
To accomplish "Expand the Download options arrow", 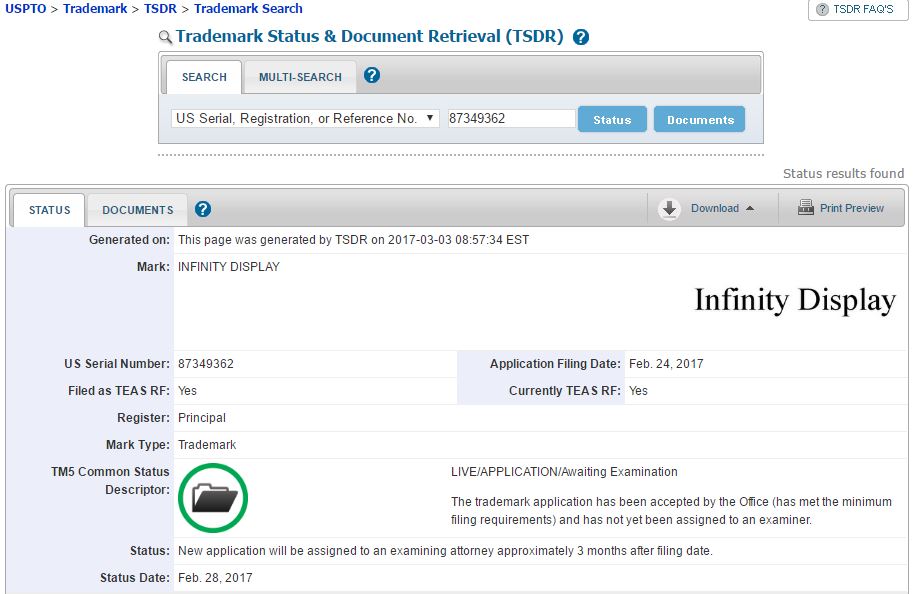I will pos(750,208).
